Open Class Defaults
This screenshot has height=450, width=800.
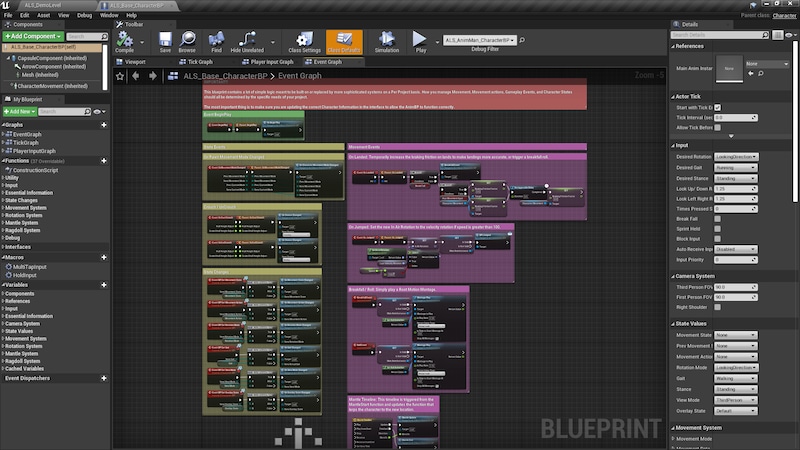(x=344, y=42)
